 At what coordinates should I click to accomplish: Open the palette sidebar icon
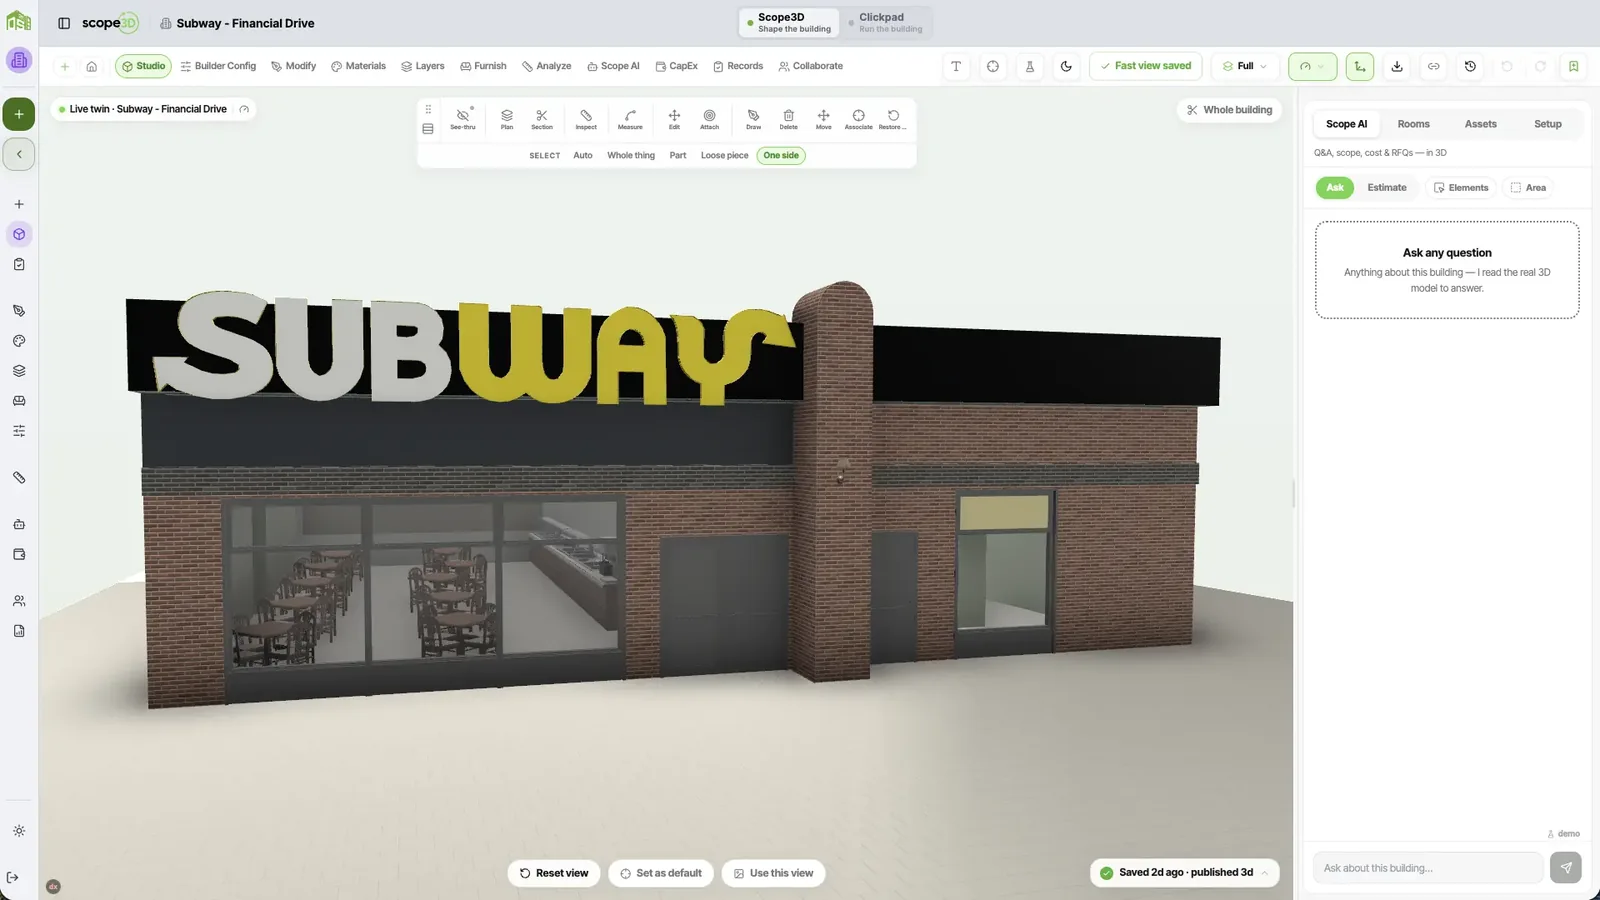tap(19, 341)
